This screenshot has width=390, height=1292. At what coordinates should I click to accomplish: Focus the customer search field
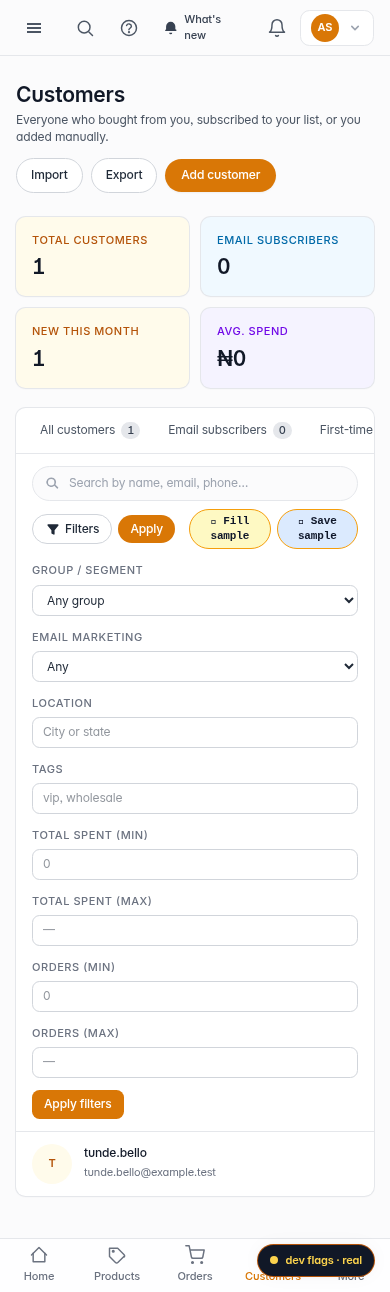click(195, 483)
